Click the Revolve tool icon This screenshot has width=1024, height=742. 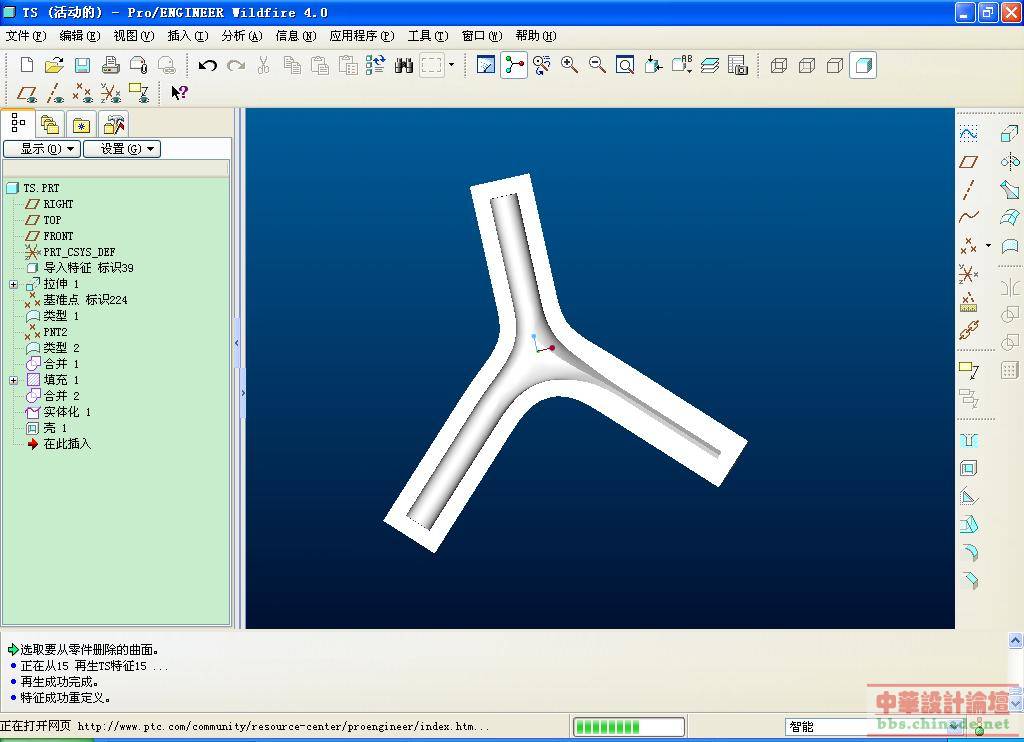point(1009,162)
